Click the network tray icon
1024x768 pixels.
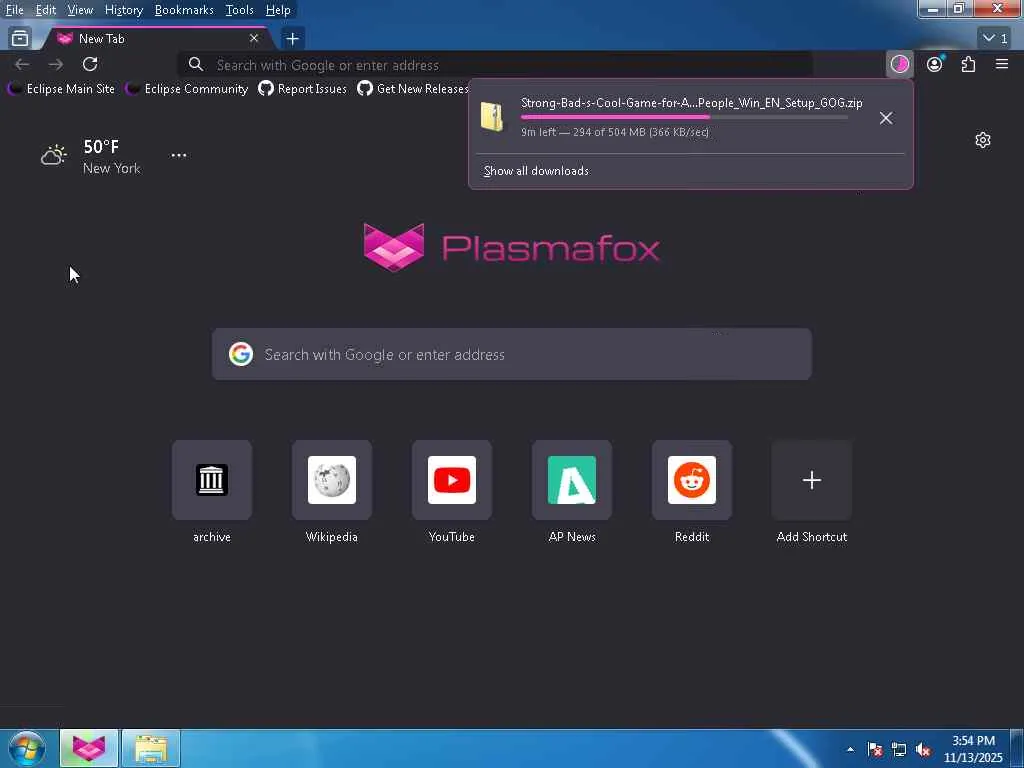(899, 749)
